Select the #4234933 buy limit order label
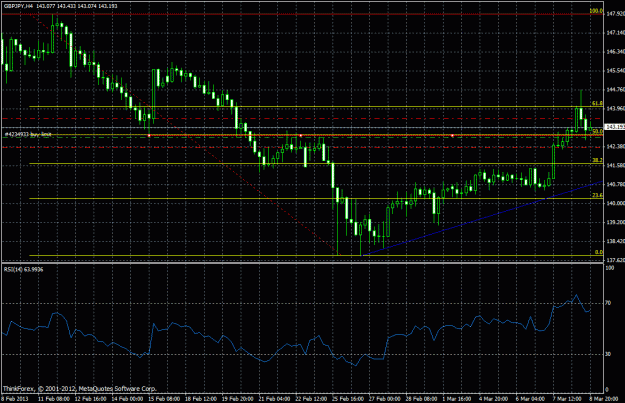Screen dimensions: 625x403 (x=28, y=134)
